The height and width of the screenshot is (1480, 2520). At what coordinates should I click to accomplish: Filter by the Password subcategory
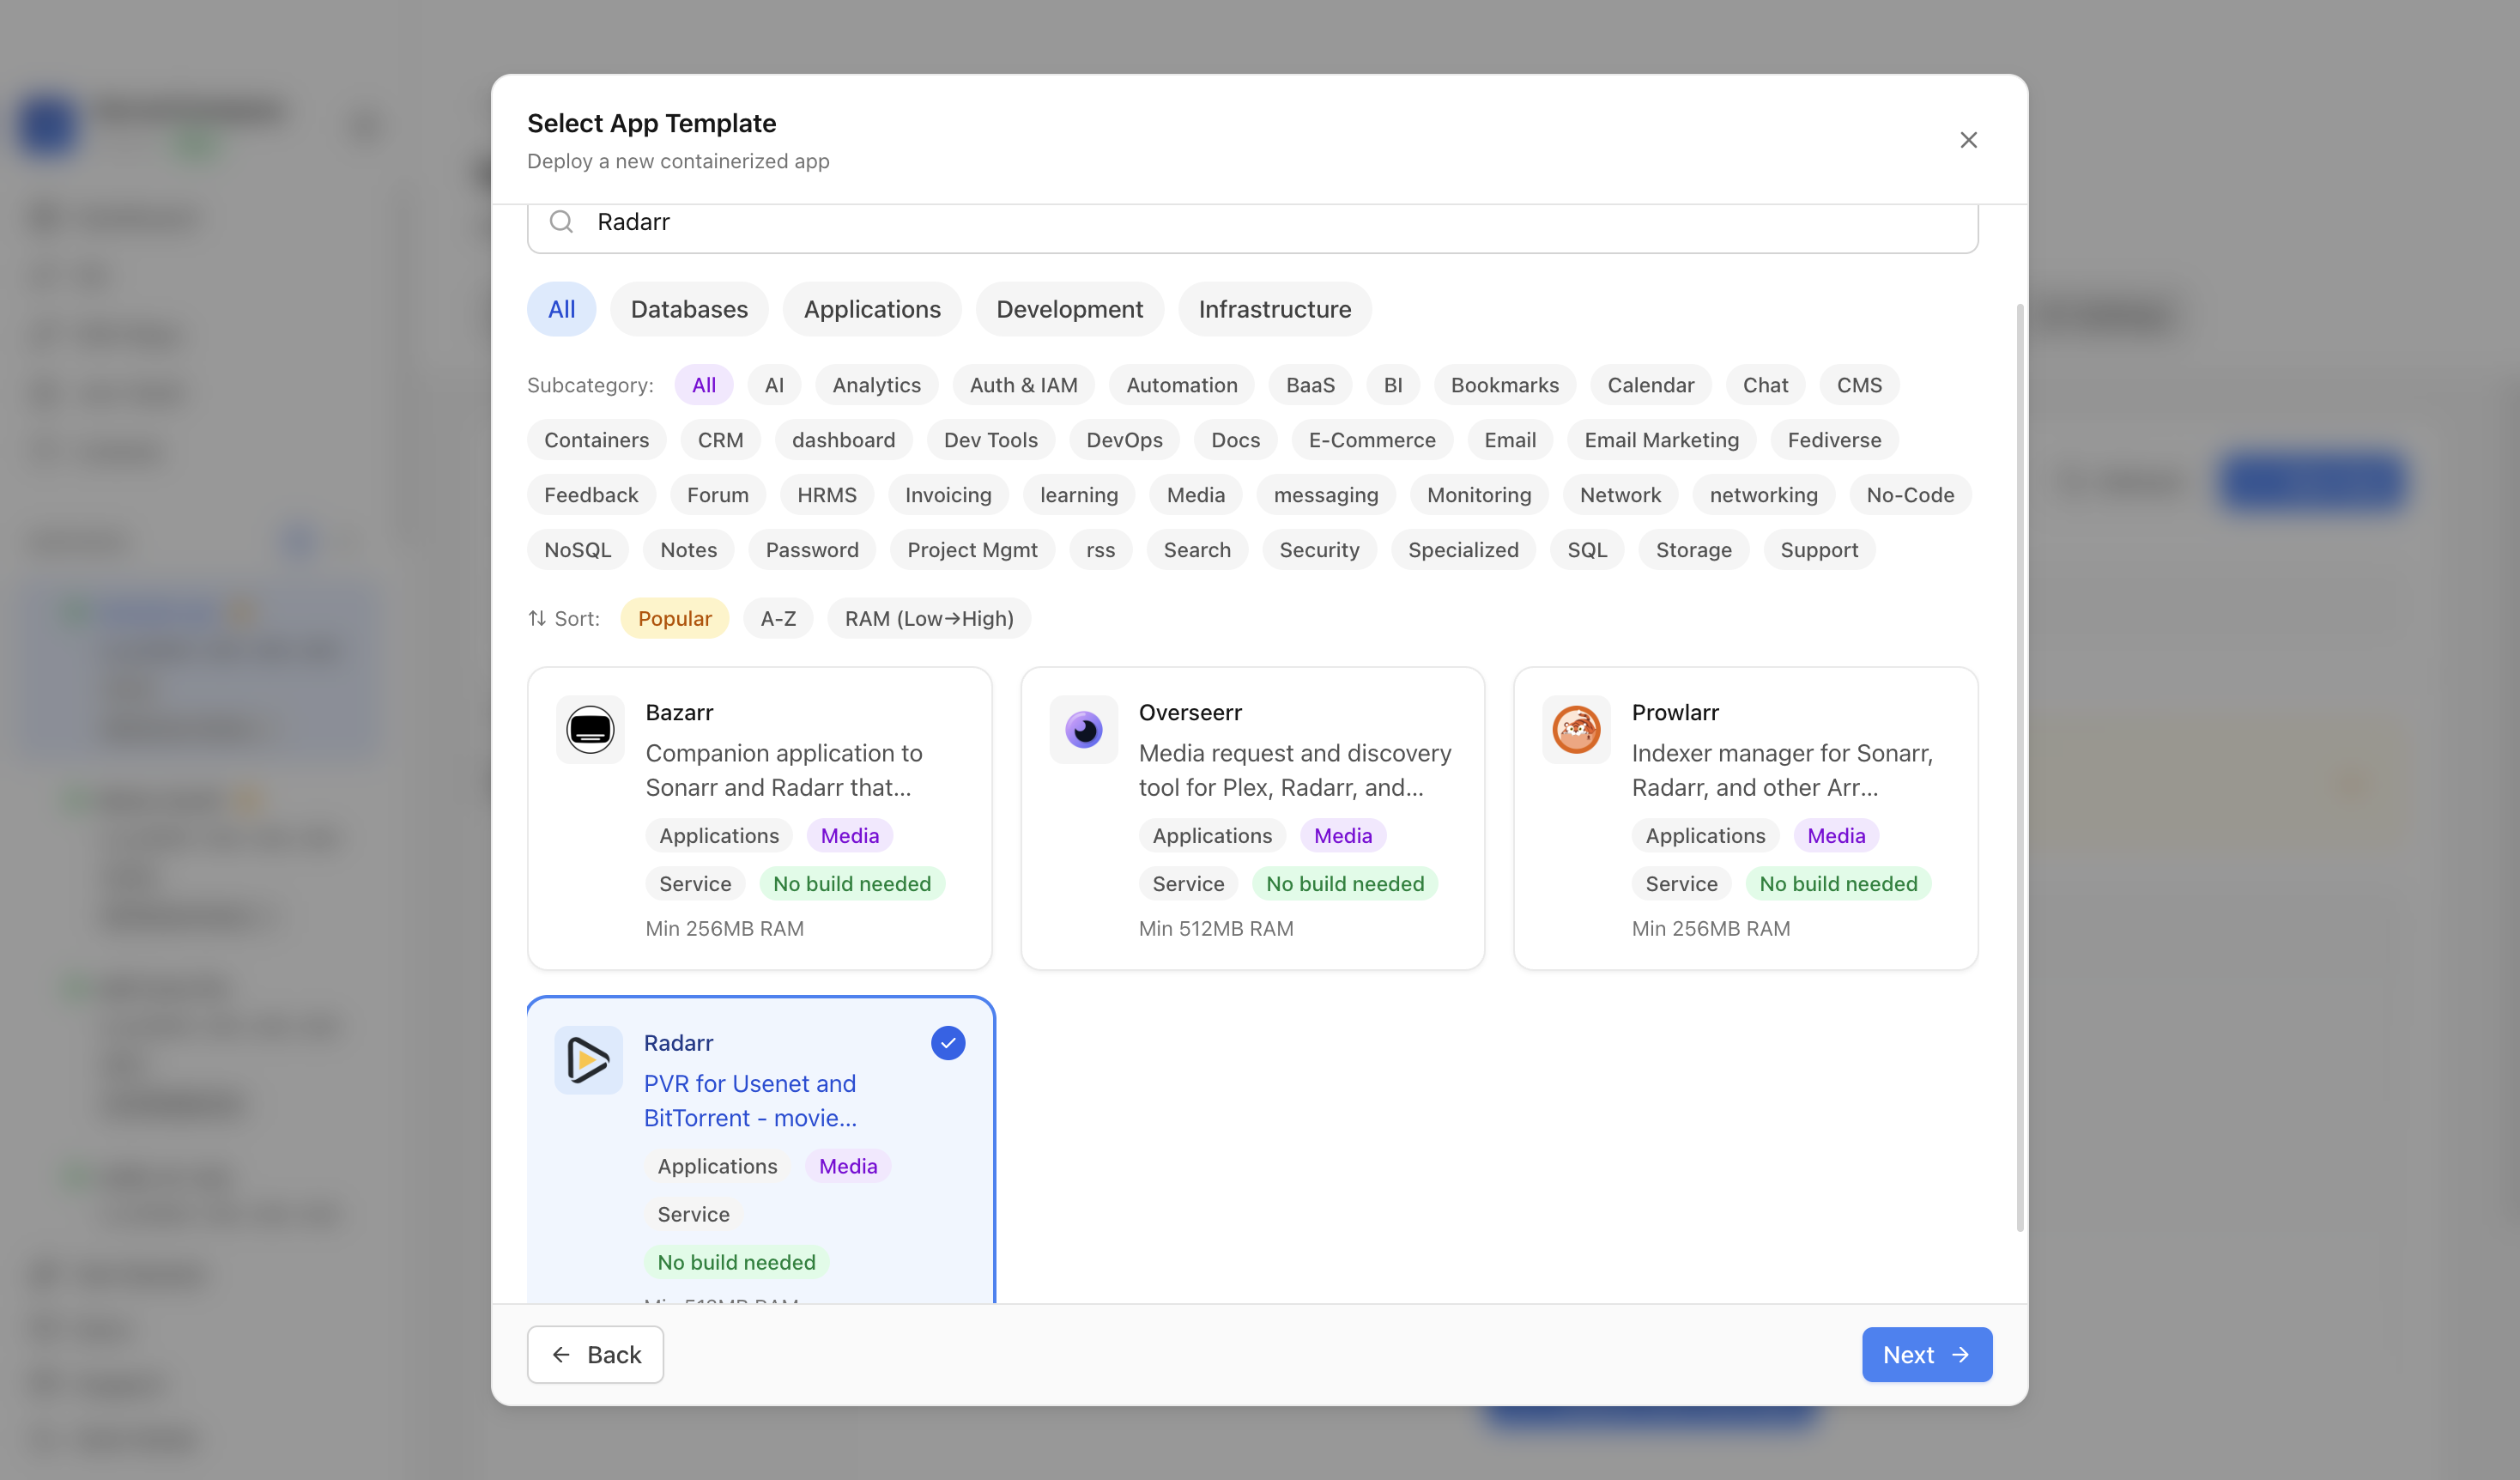[811, 550]
